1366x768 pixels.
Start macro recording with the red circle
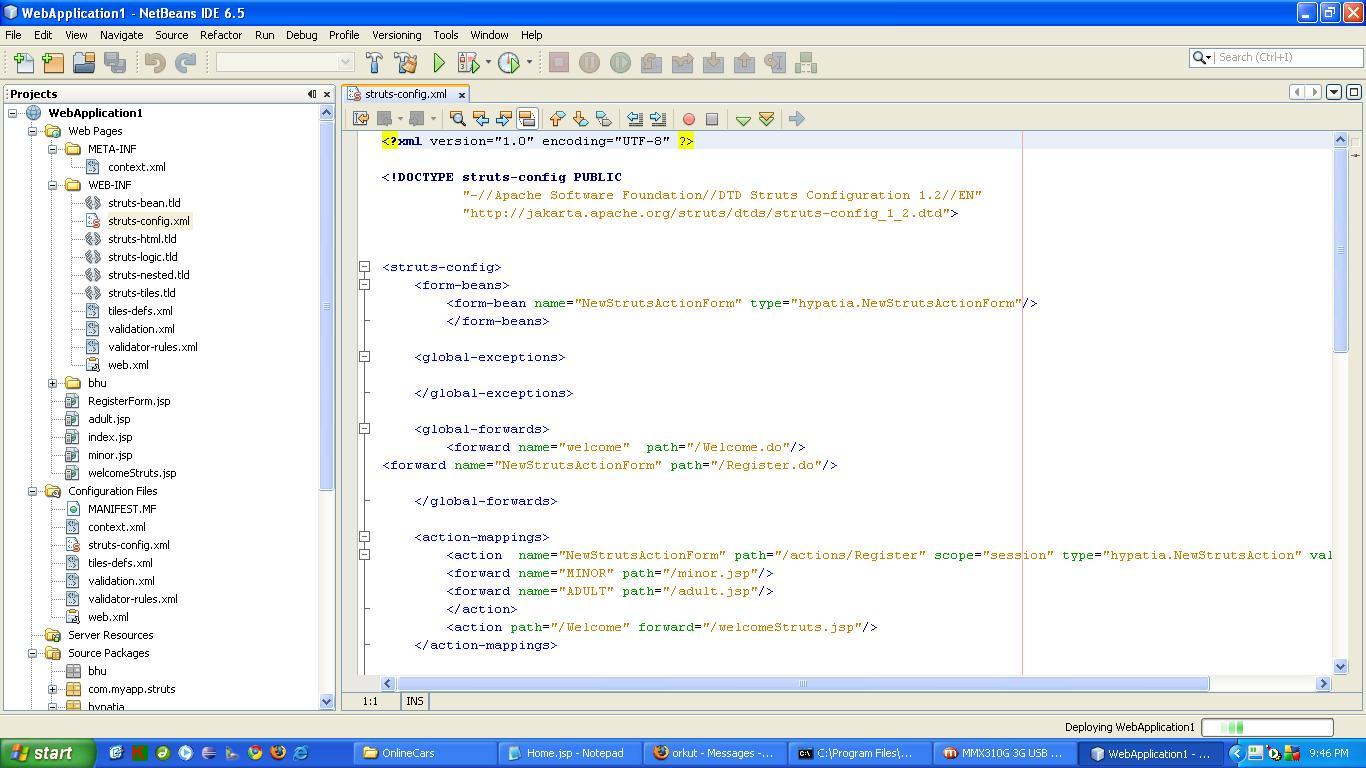click(x=689, y=119)
